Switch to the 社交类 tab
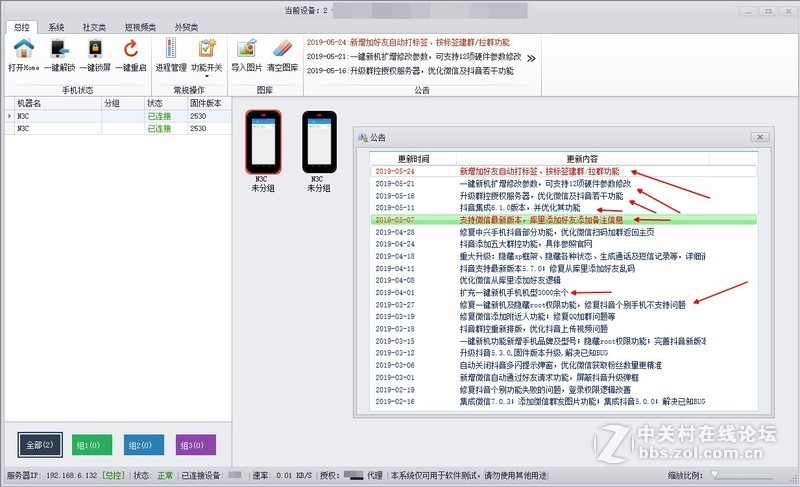Viewport: 800px width, 487px height. tap(94, 27)
